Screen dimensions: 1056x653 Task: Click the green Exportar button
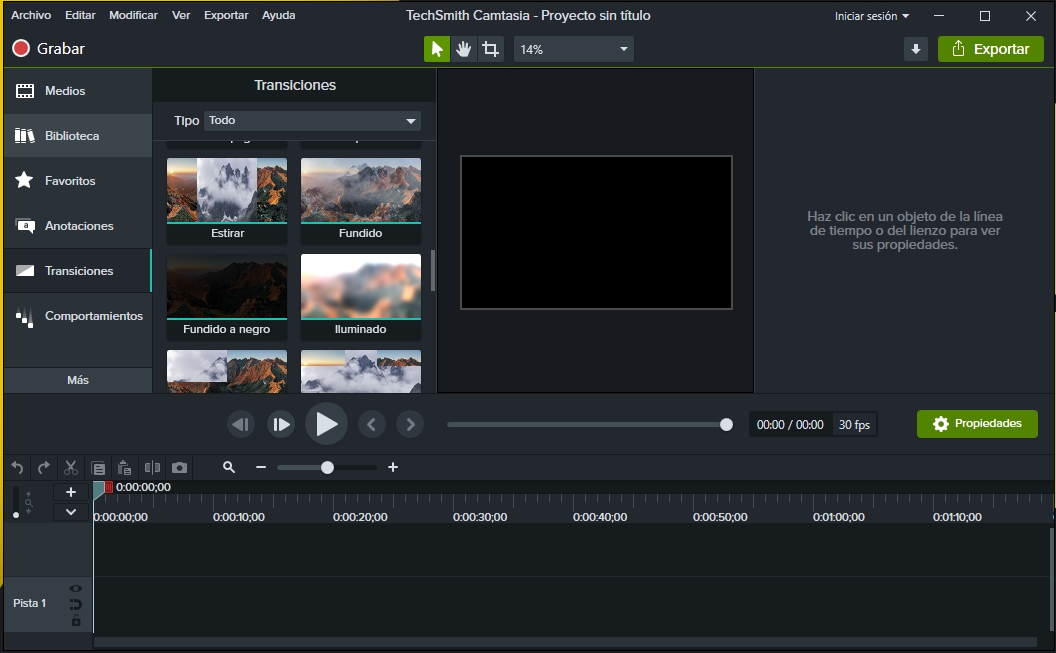click(990, 48)
